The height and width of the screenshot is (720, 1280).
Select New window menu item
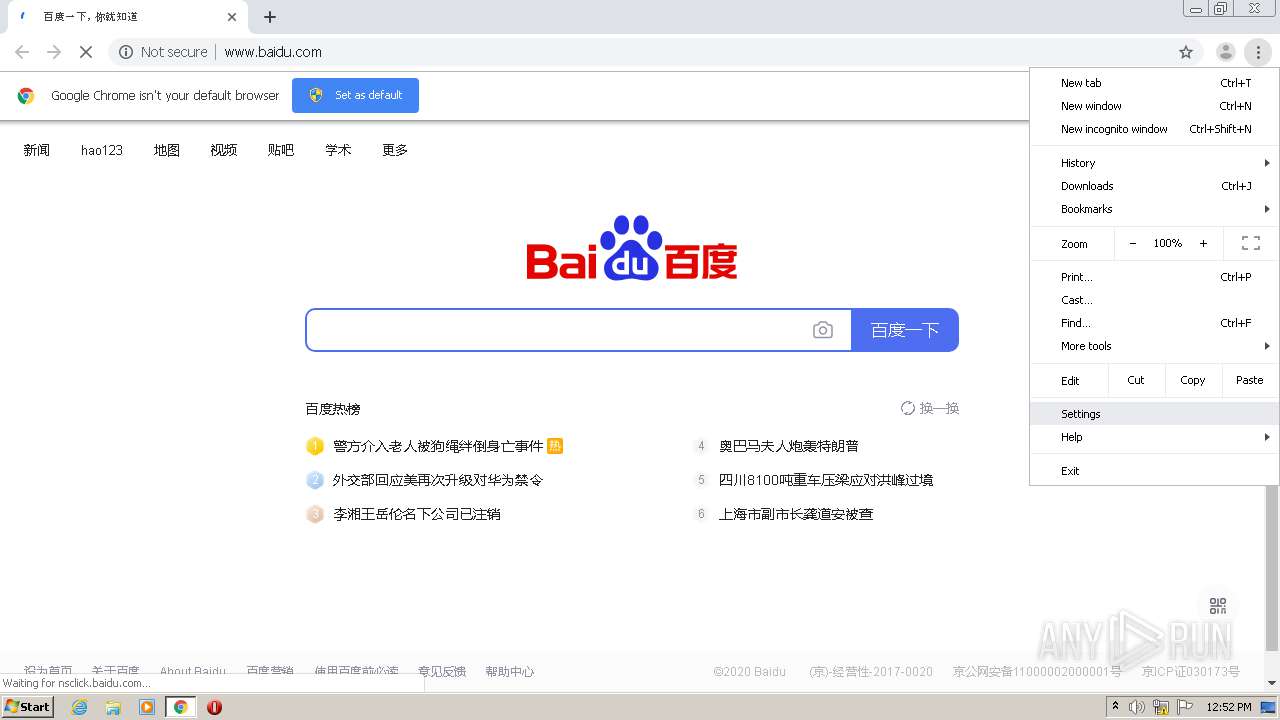click(1154, 106)
